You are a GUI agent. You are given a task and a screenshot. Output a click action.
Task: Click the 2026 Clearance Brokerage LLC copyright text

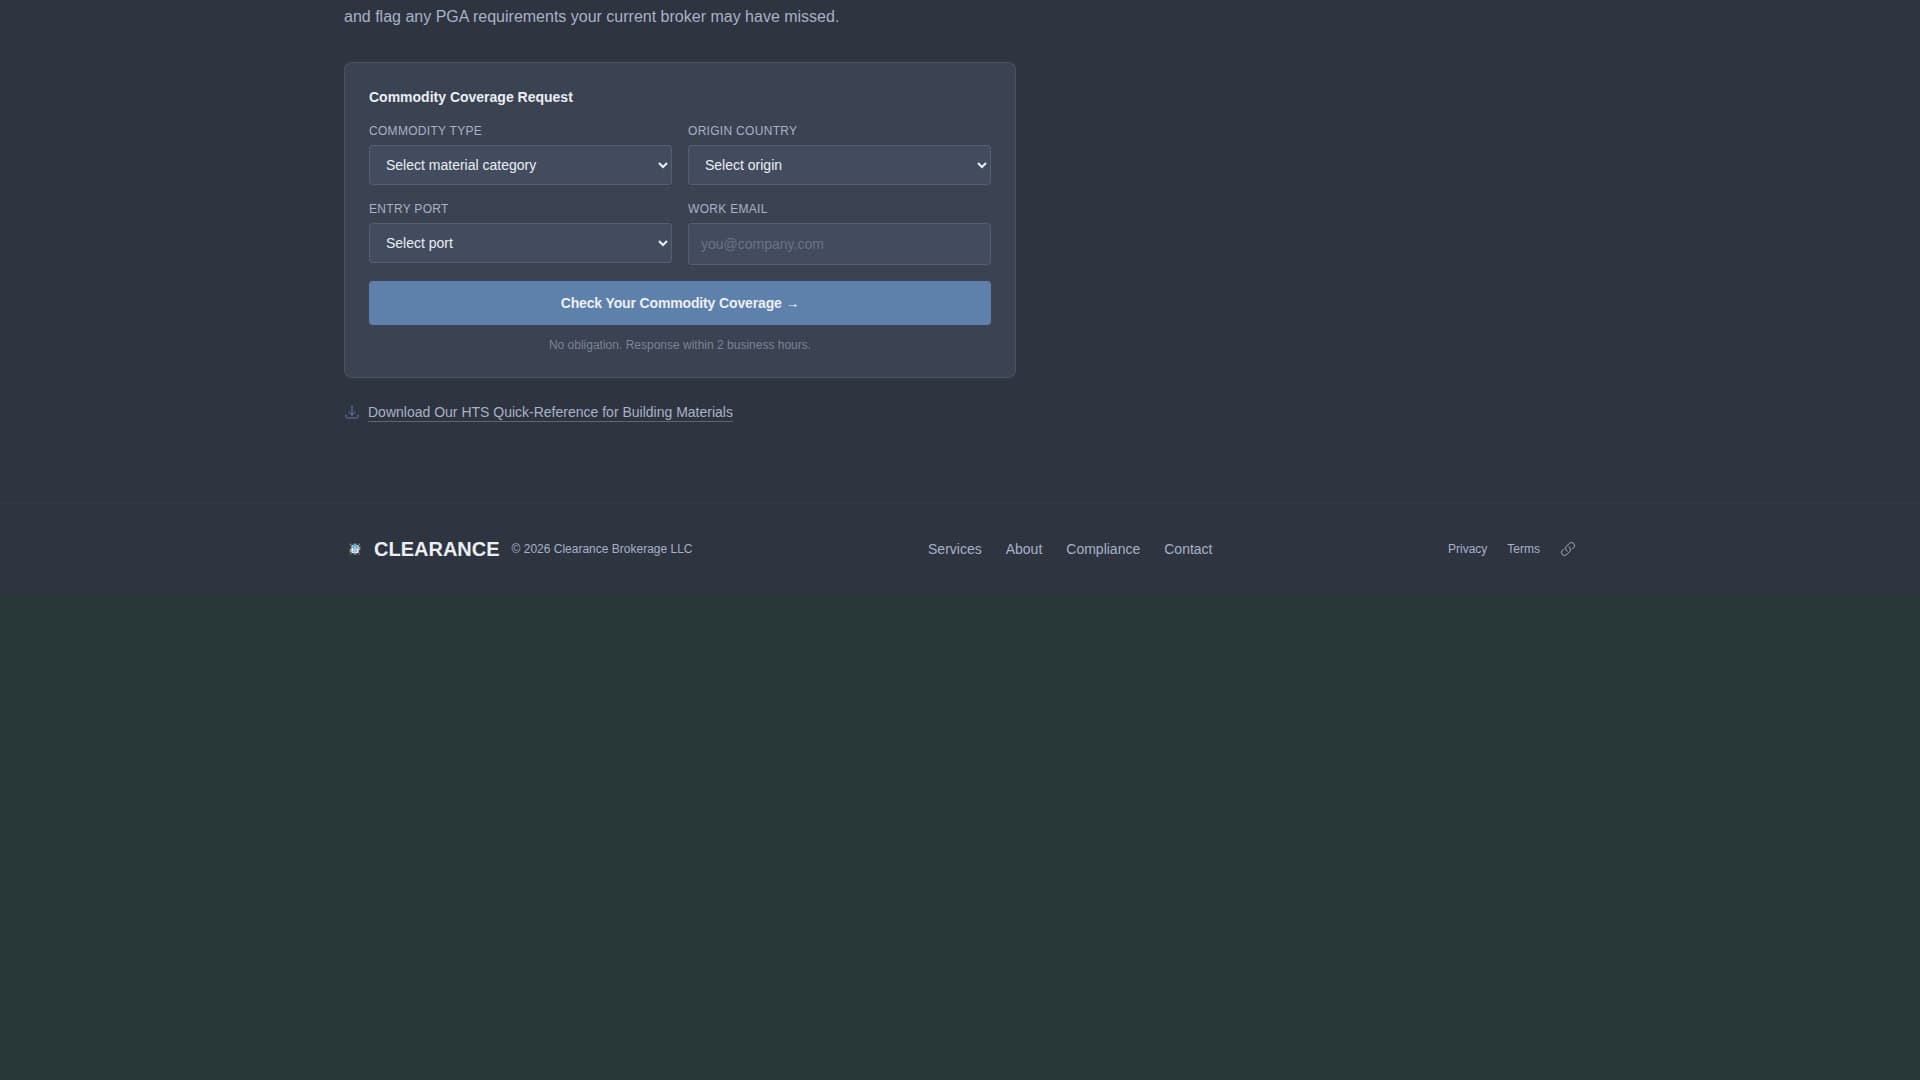pos(601,549)
